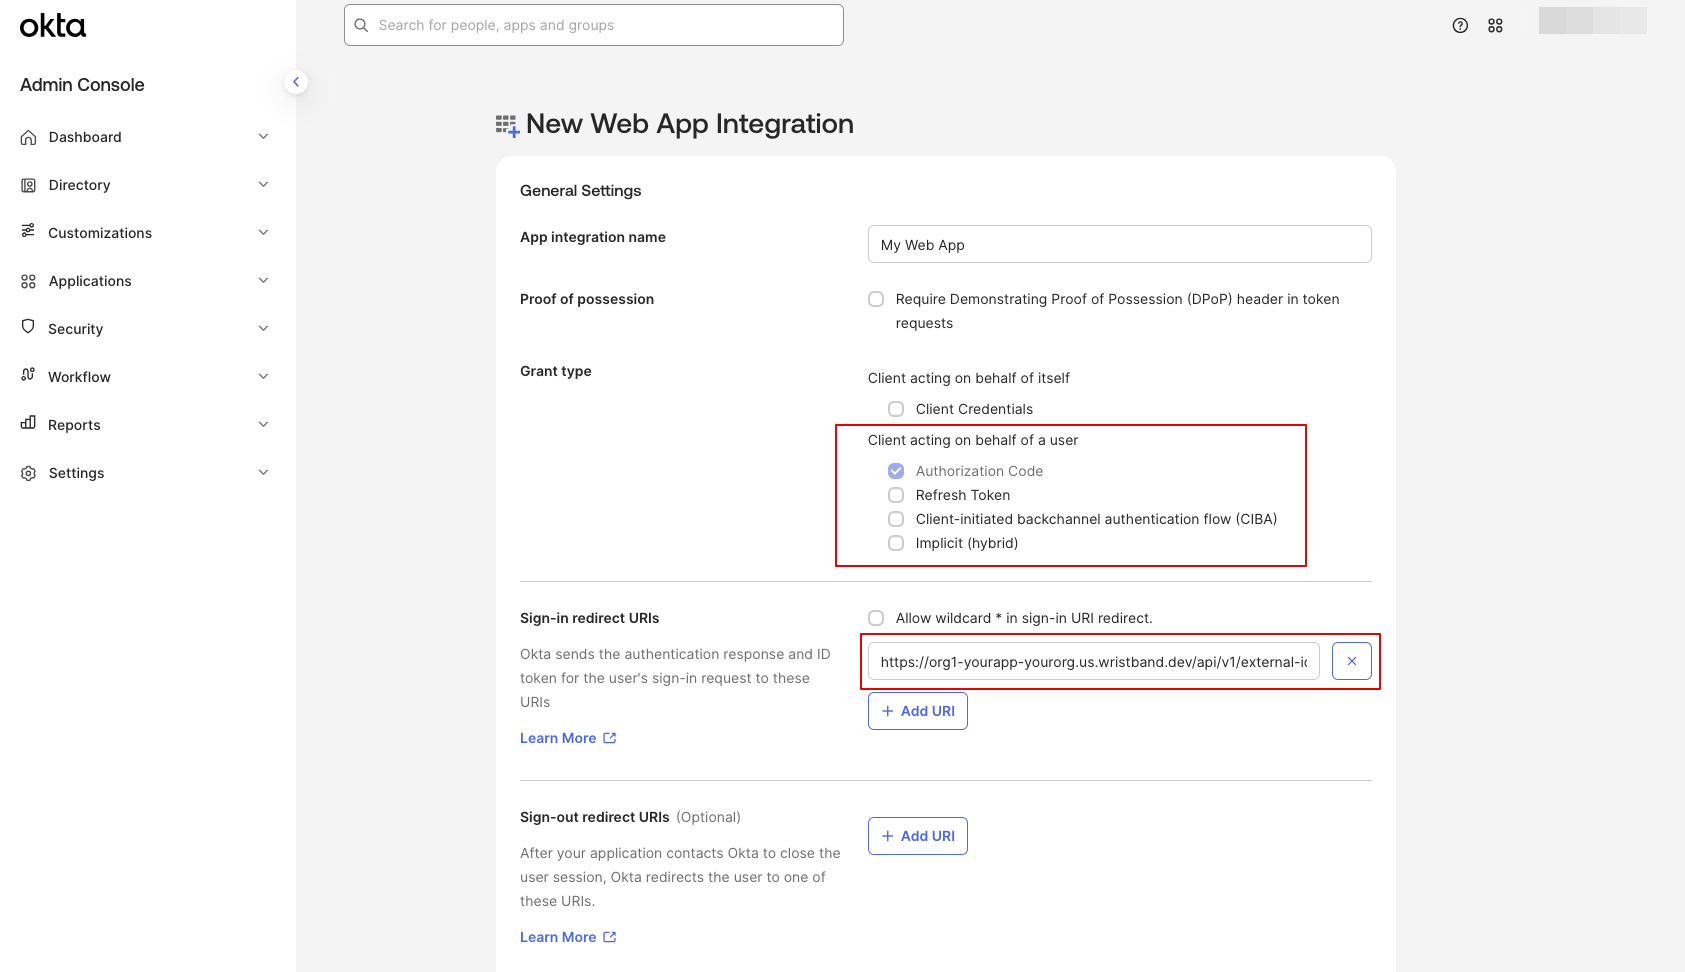Viewport: 1685px width, 972px height.
Task: Open the apps grid icon in header
Action: click(x=1495, y=26)
